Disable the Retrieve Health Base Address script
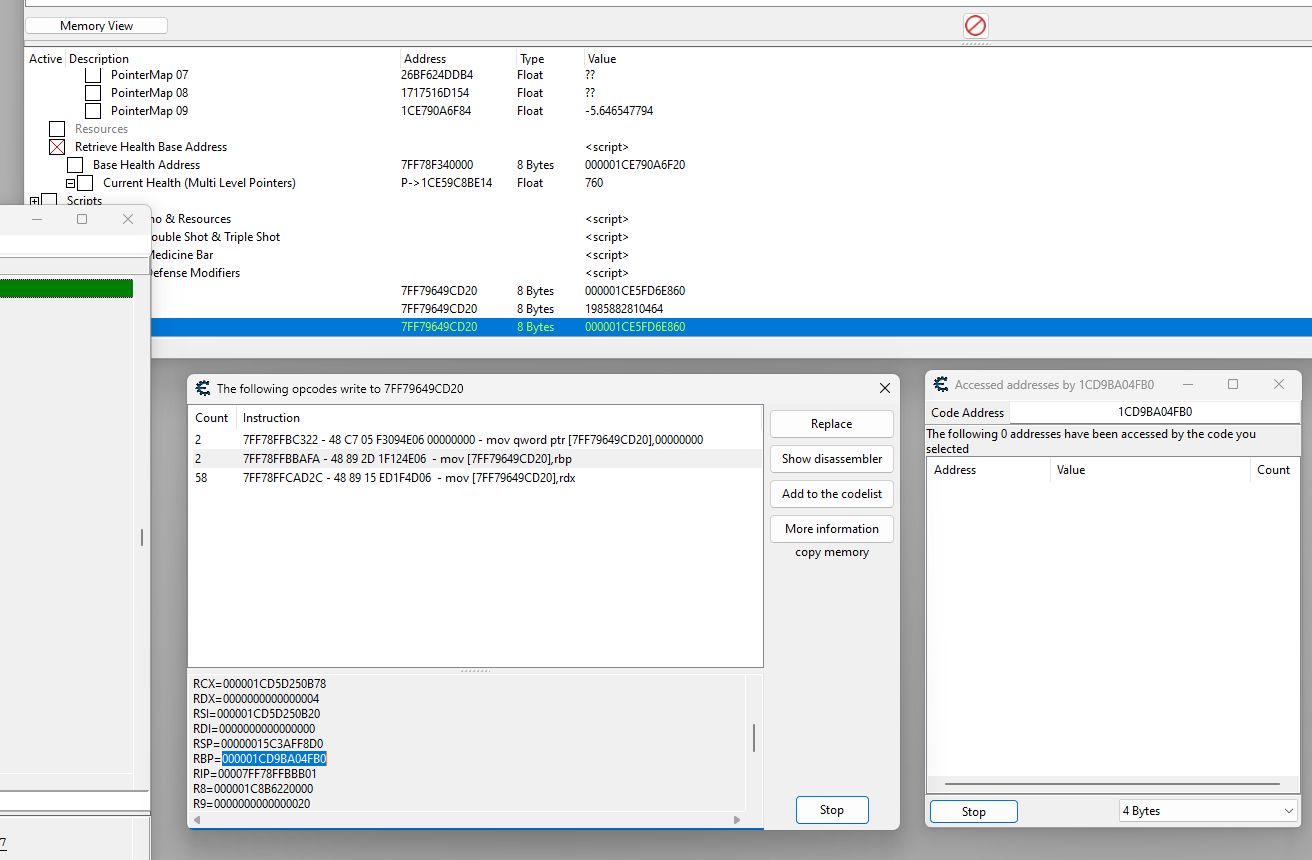This screenshot has height=860, width=1312. [x=57, y=147]
